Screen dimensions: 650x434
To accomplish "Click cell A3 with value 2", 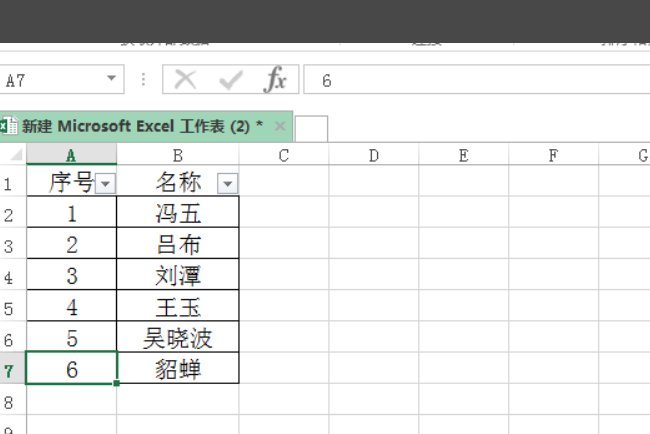I will 71,243.
